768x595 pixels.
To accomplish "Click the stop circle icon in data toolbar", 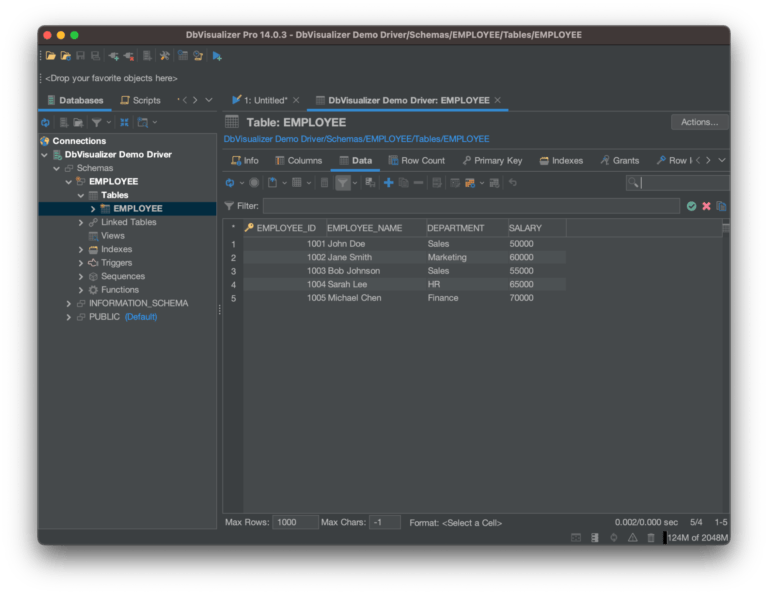I will coord(254,183).
